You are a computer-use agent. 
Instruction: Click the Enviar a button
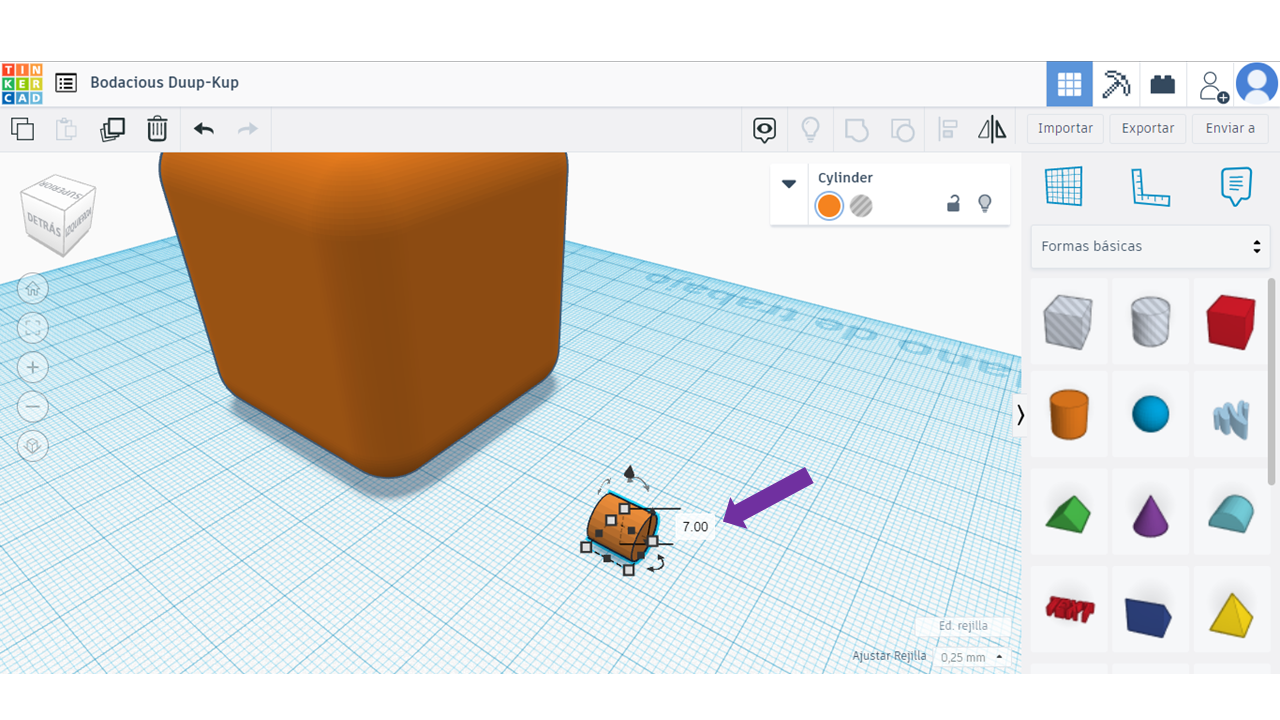tap(1230, 129)
